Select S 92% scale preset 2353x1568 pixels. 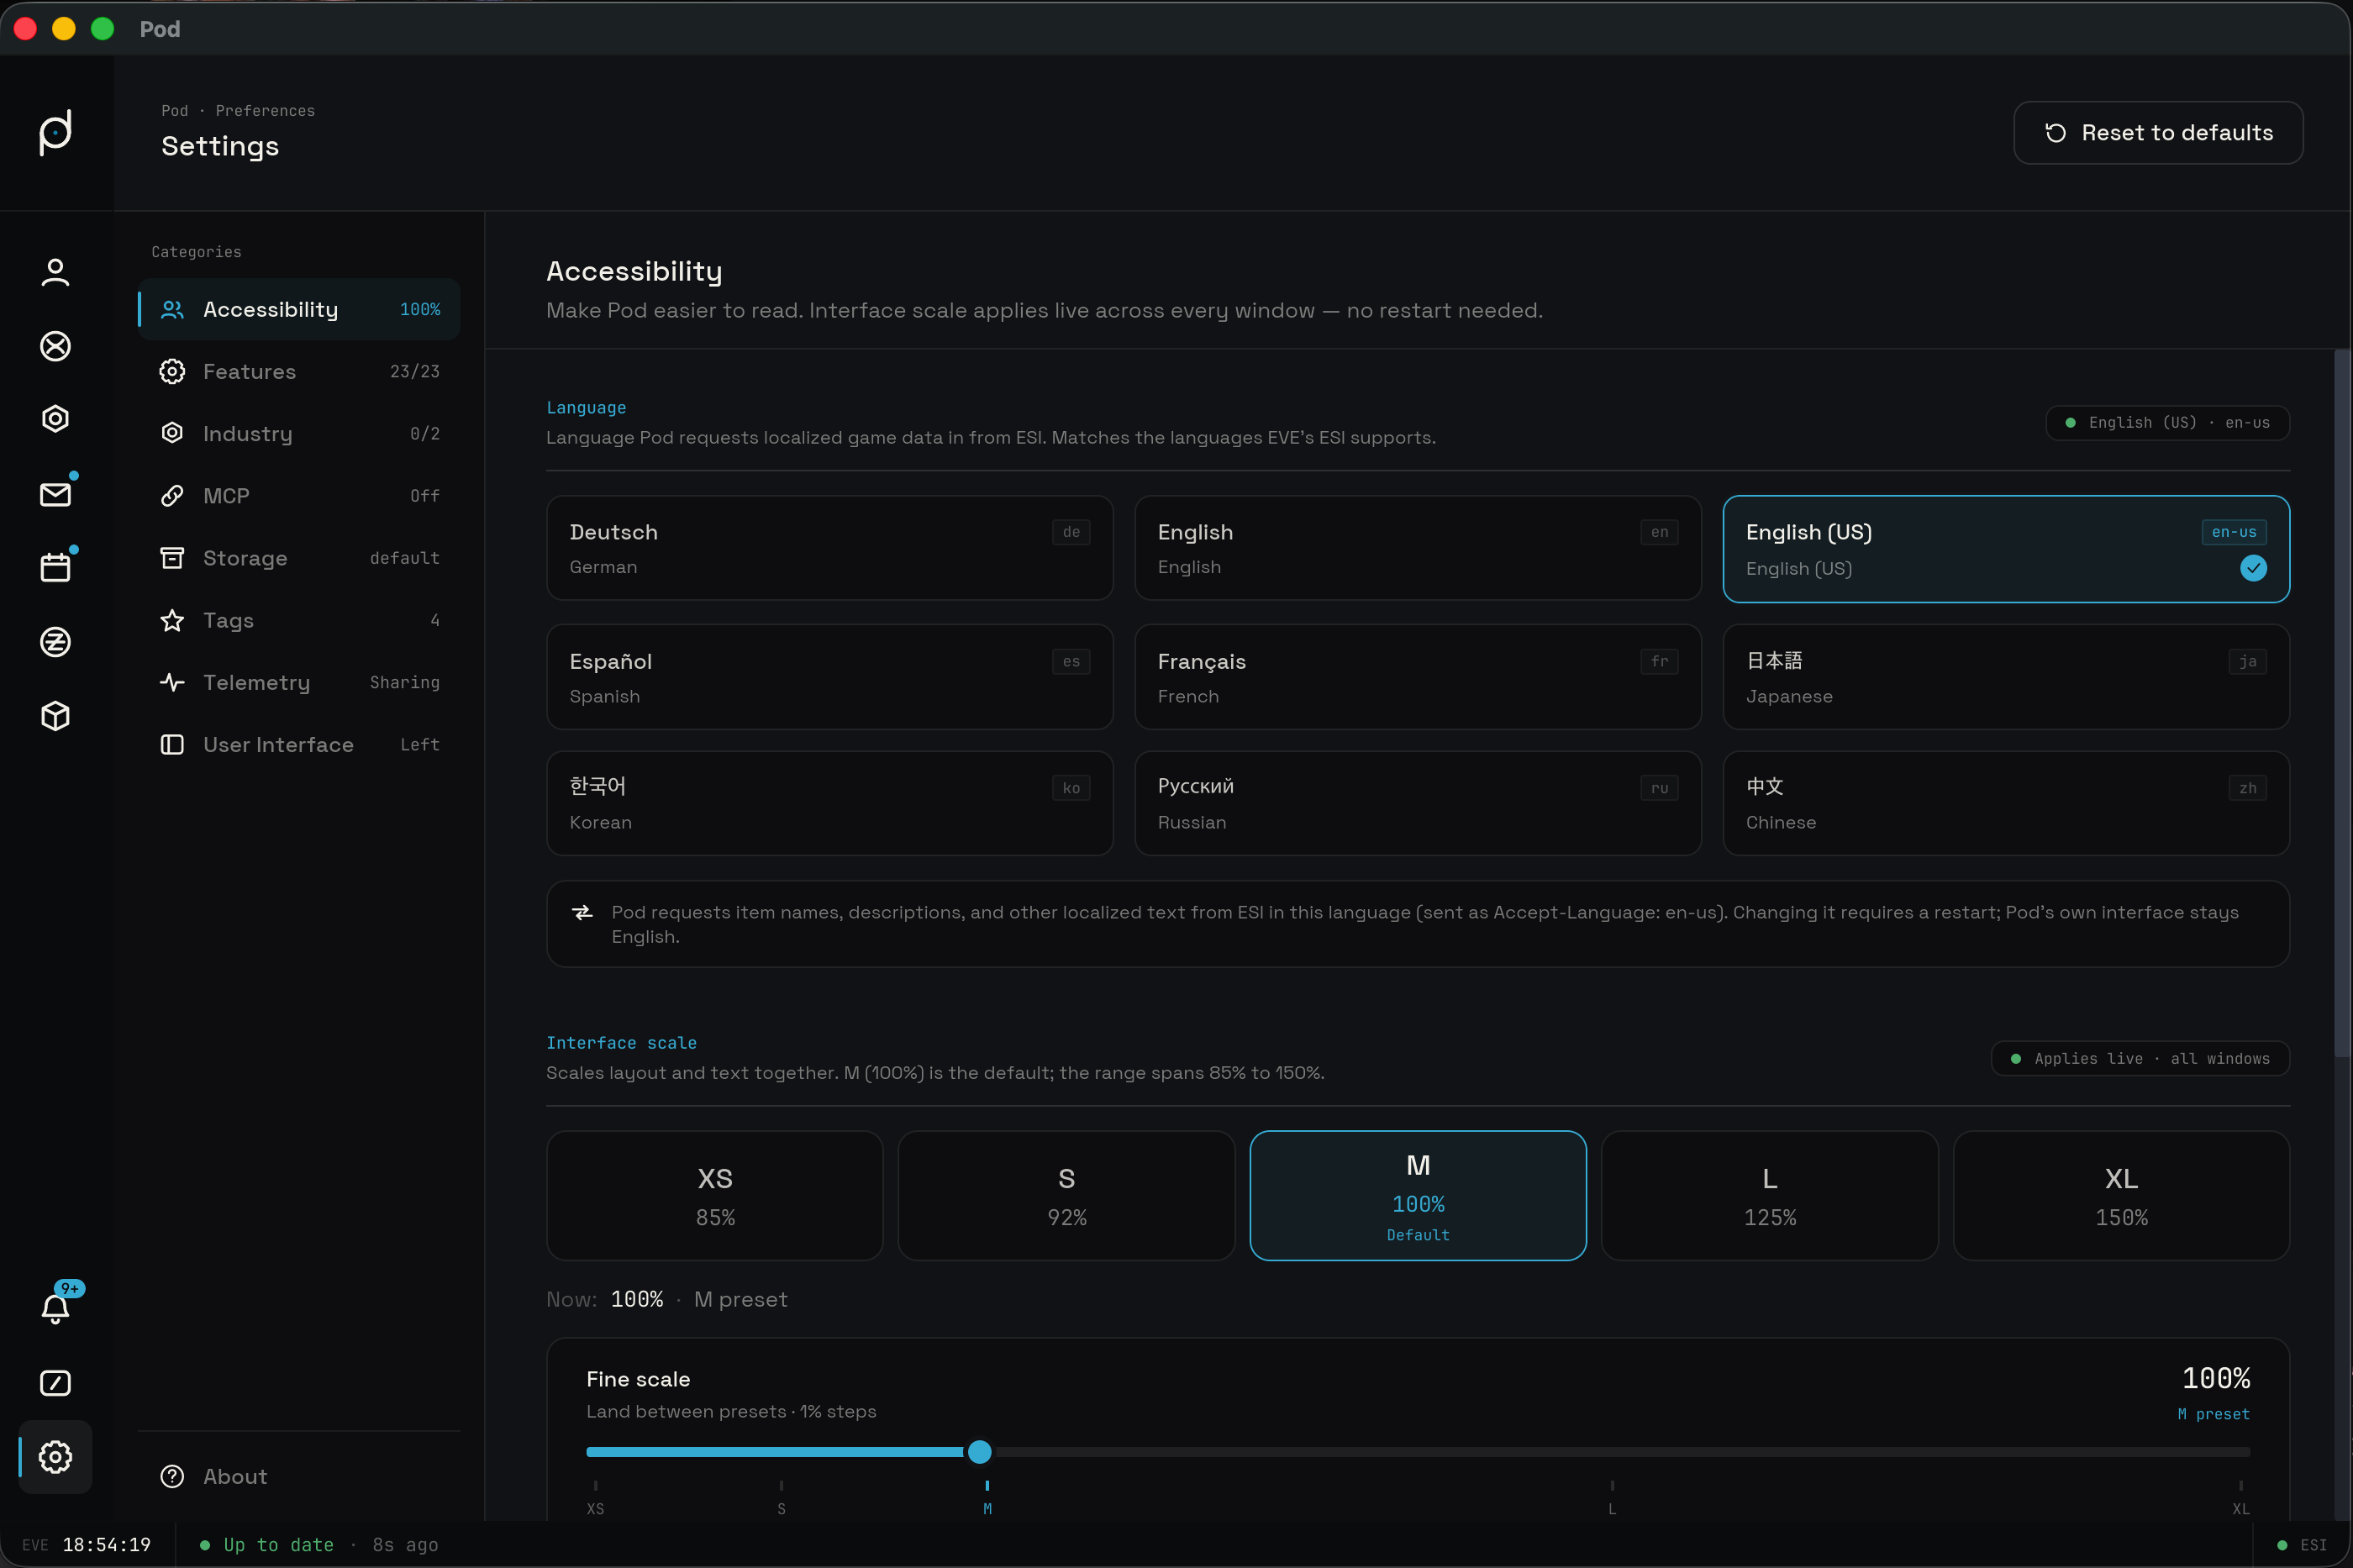(1067, 1196)
